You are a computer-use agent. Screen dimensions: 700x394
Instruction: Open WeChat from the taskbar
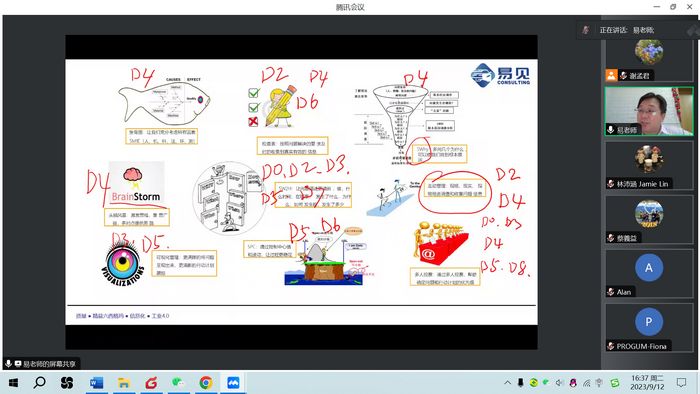[178, 382]
